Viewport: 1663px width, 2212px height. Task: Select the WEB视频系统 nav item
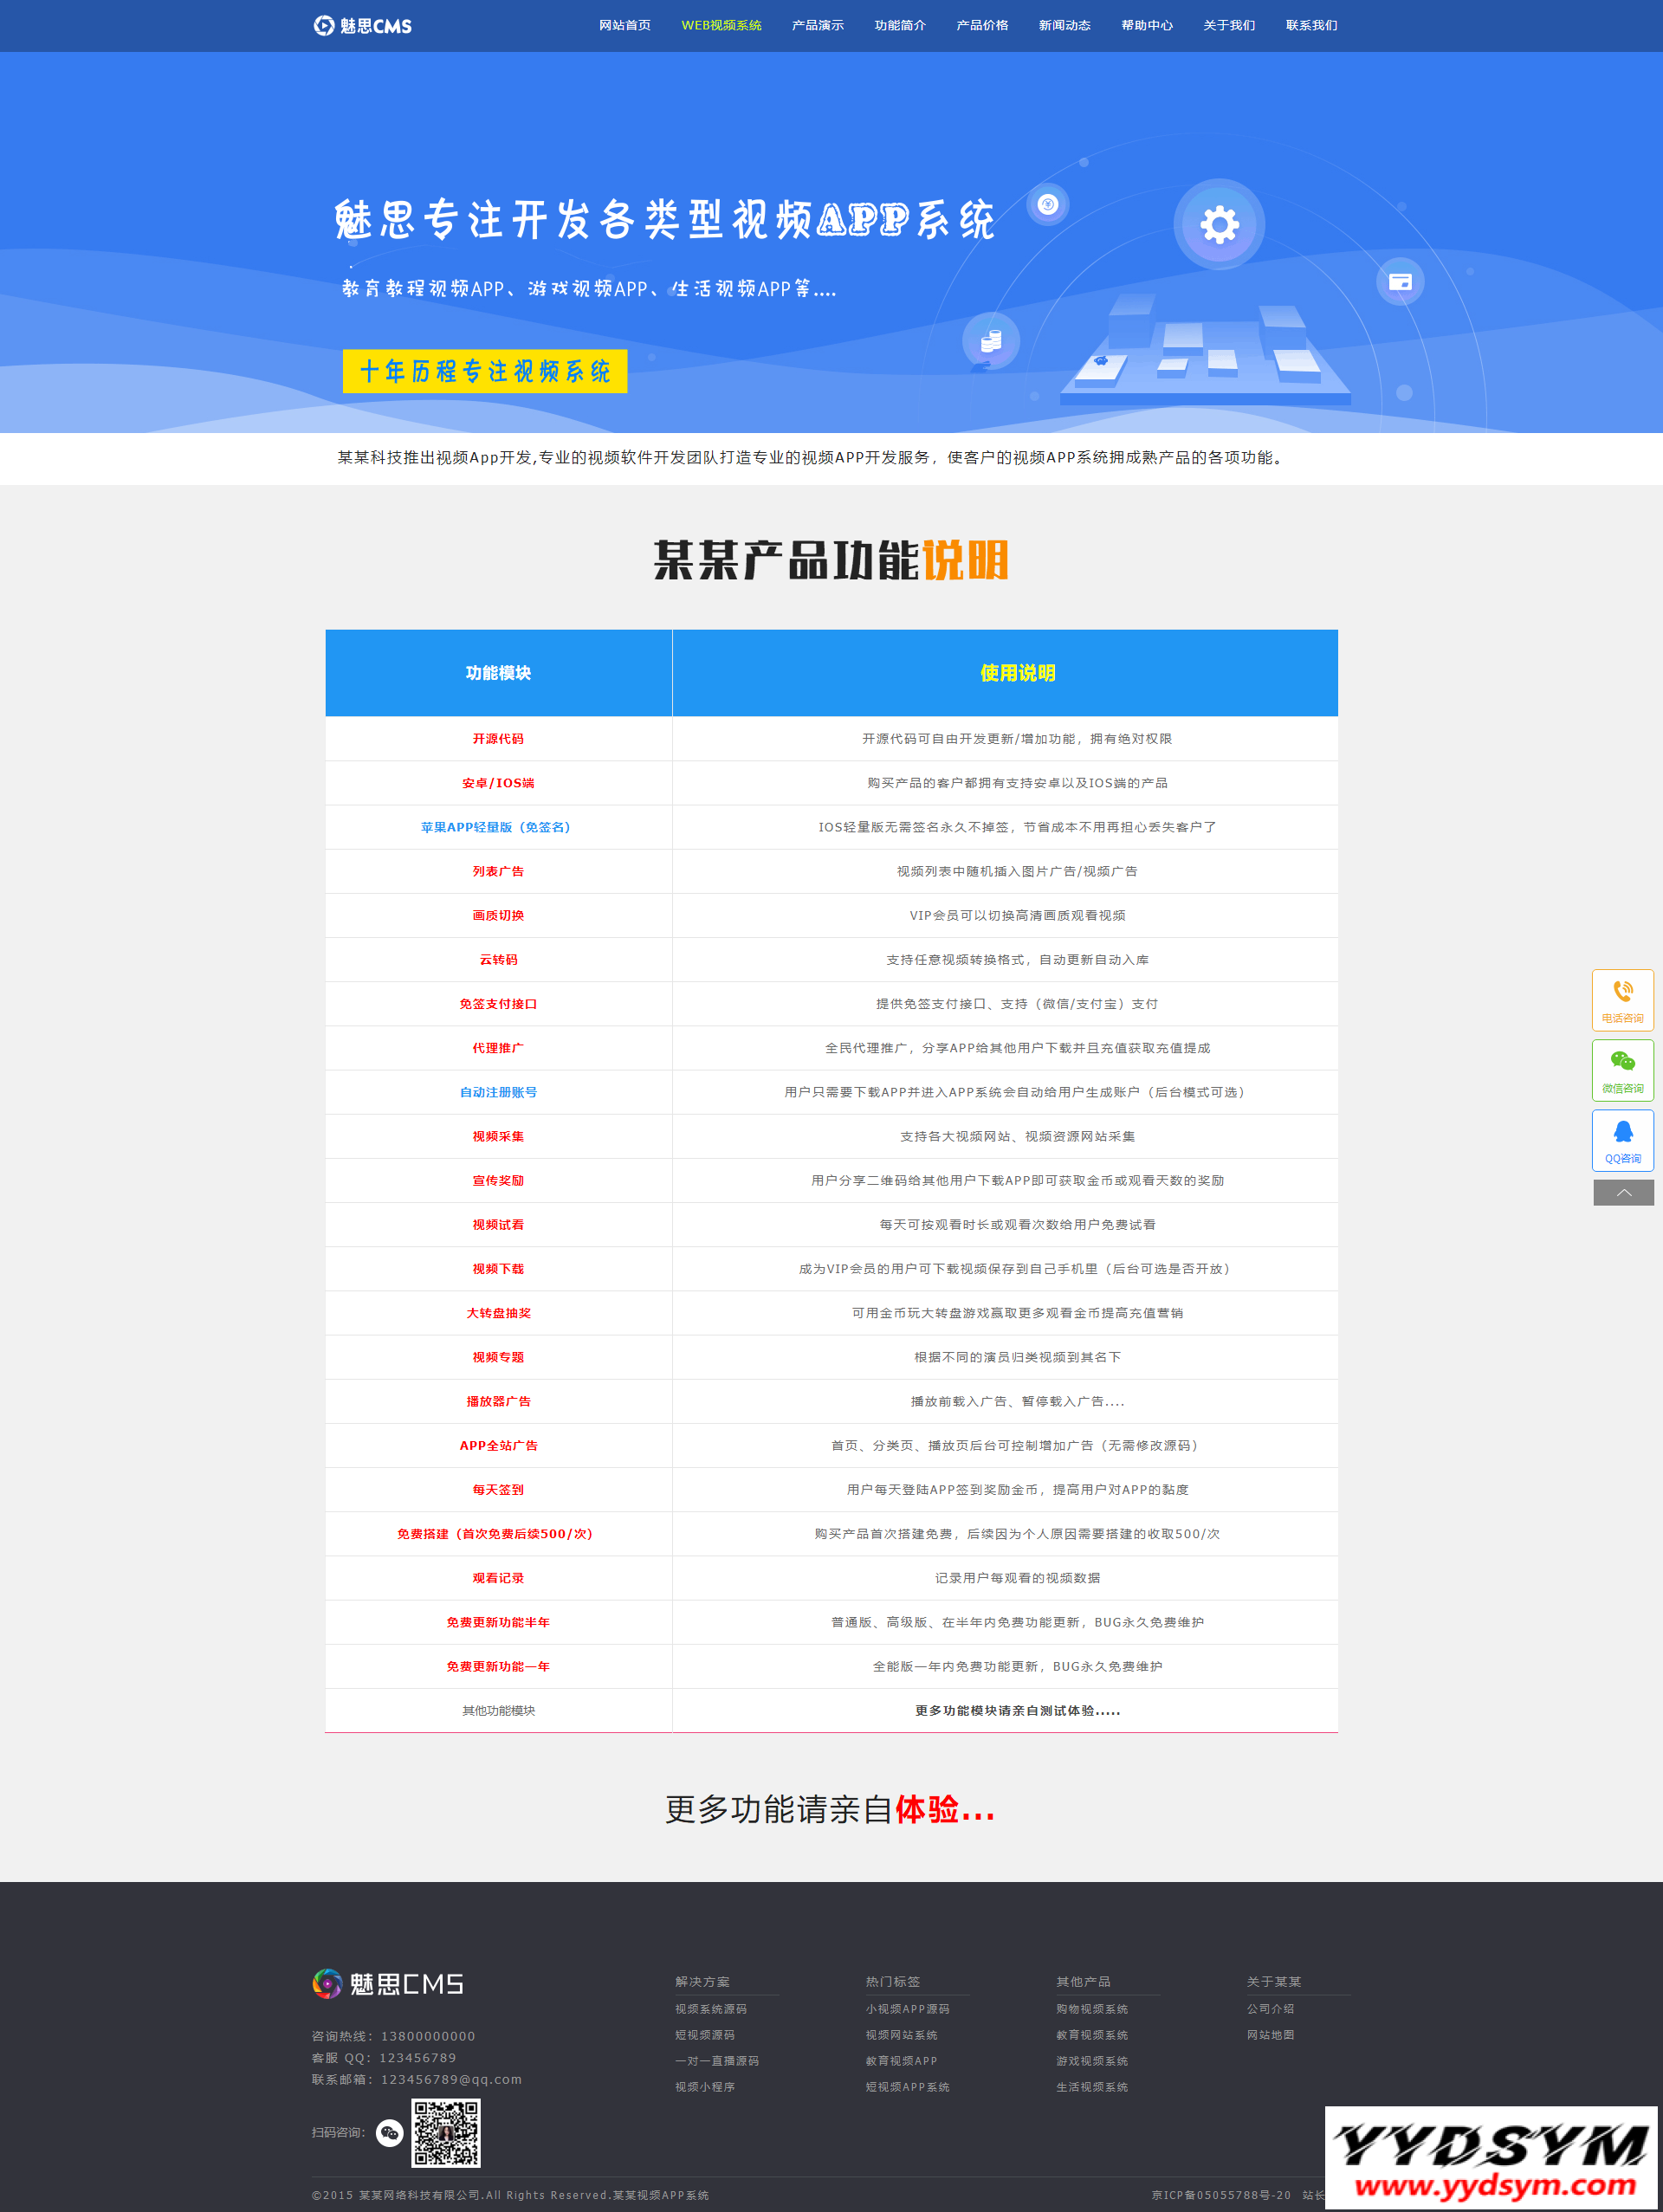[721, 25]
